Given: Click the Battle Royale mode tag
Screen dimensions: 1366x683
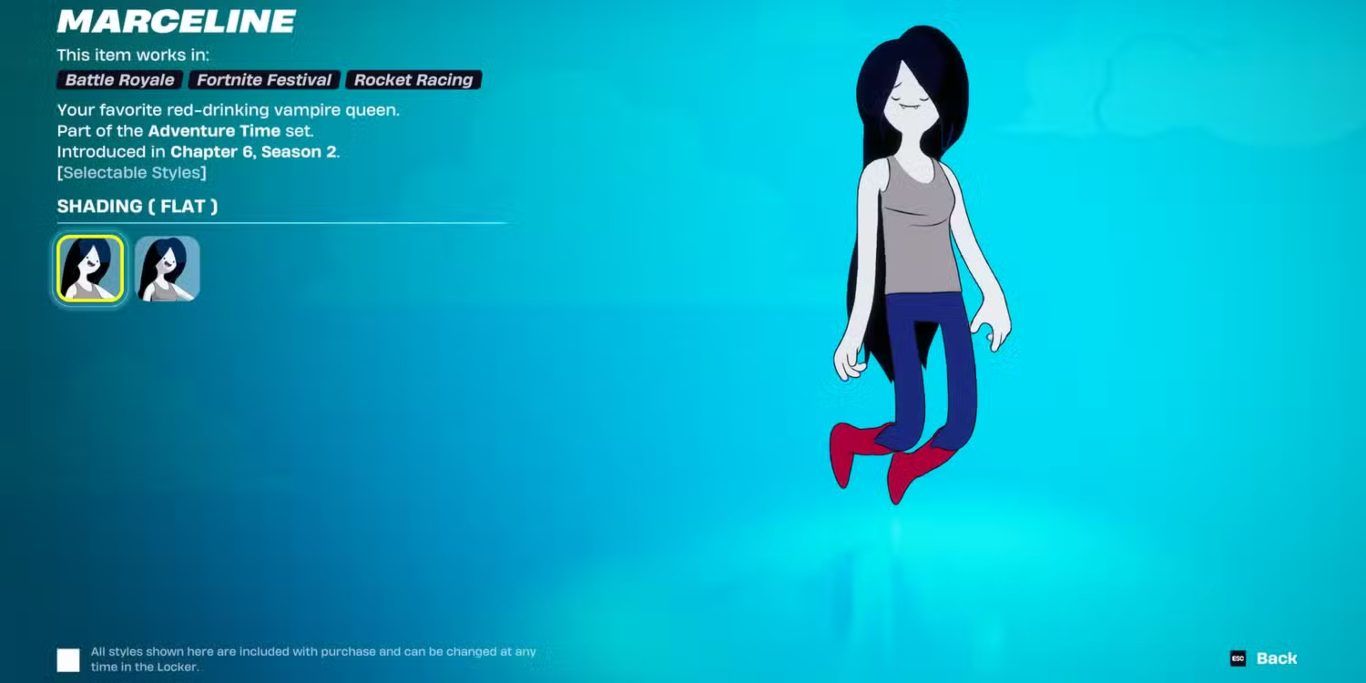Looking at the screenshot, I should pos(119,80).
